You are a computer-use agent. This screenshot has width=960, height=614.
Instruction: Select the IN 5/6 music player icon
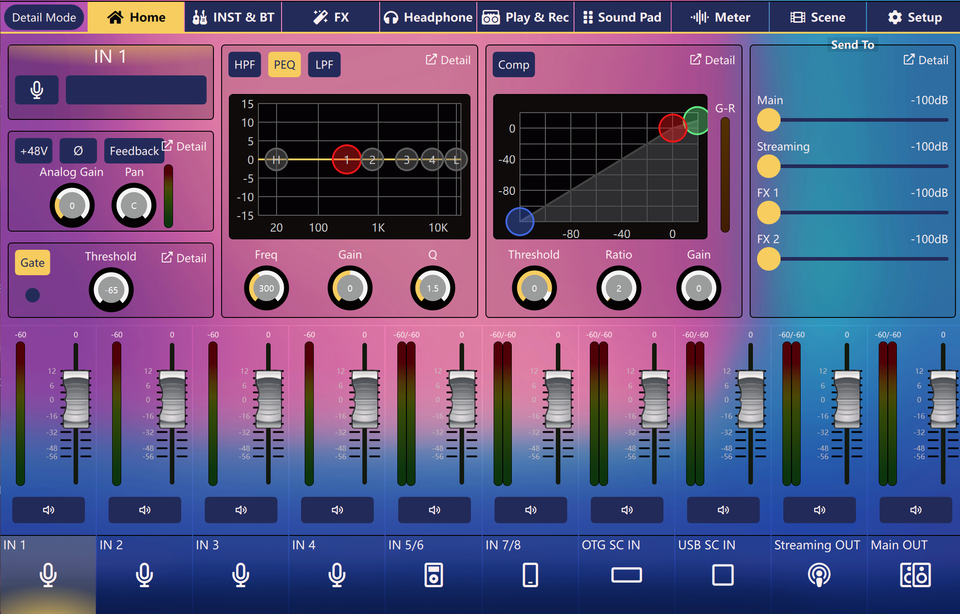coord(433,575)
